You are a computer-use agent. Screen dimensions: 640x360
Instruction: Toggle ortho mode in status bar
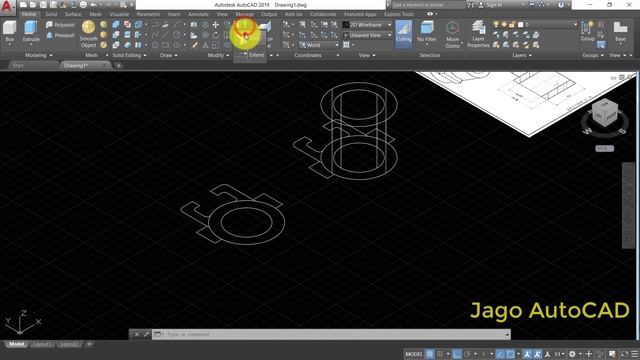pyautogui.click(x=457, y=354)
